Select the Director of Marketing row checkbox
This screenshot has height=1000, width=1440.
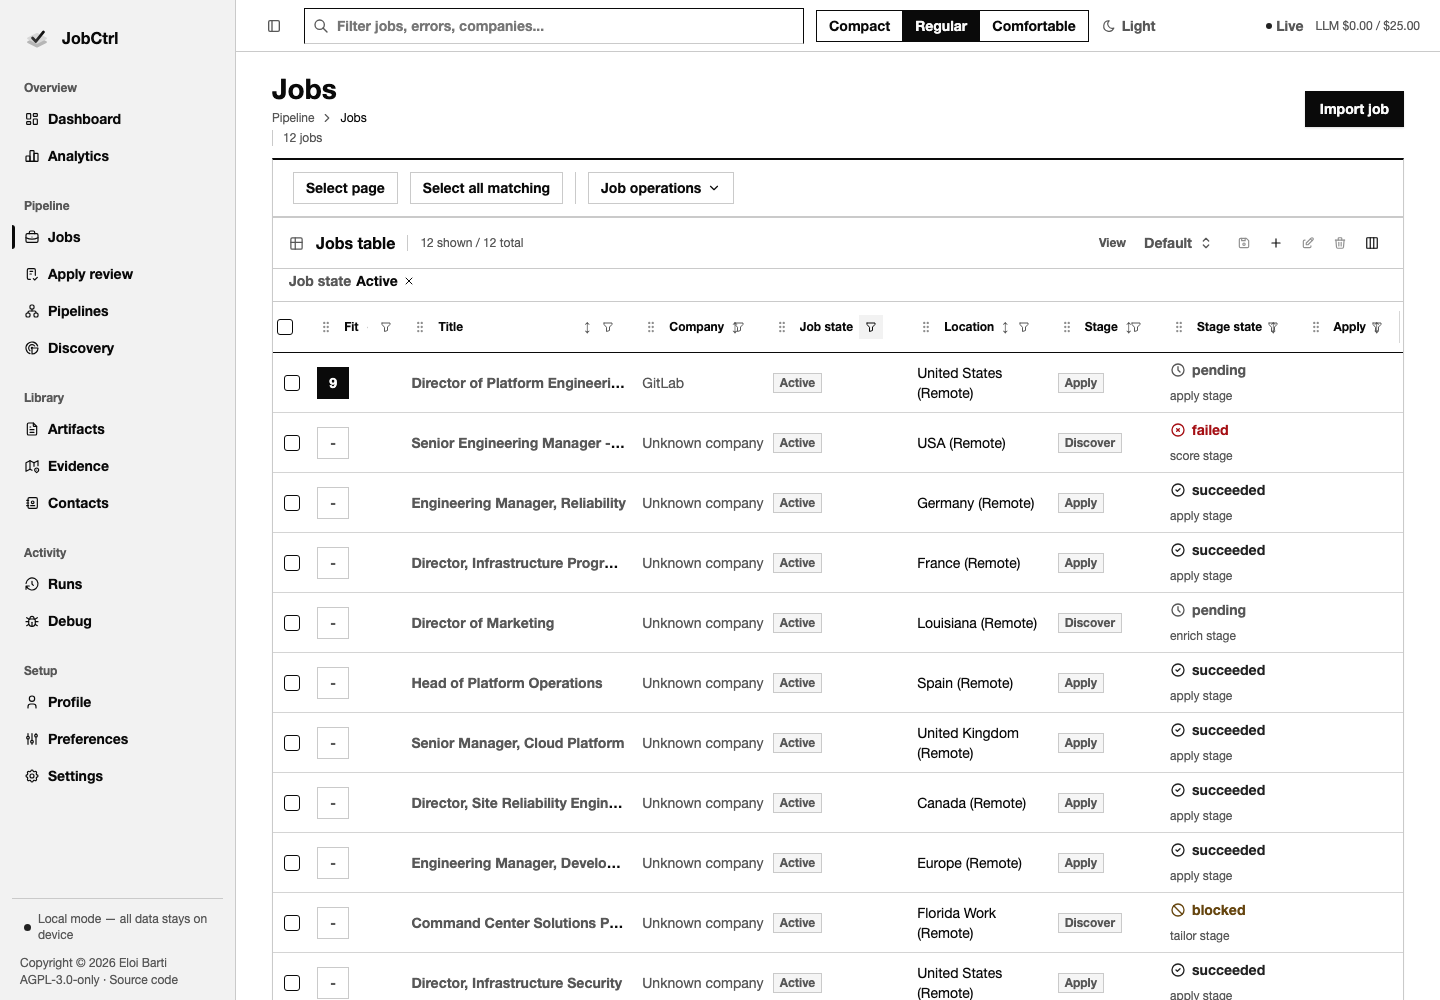tap(292, 623)
